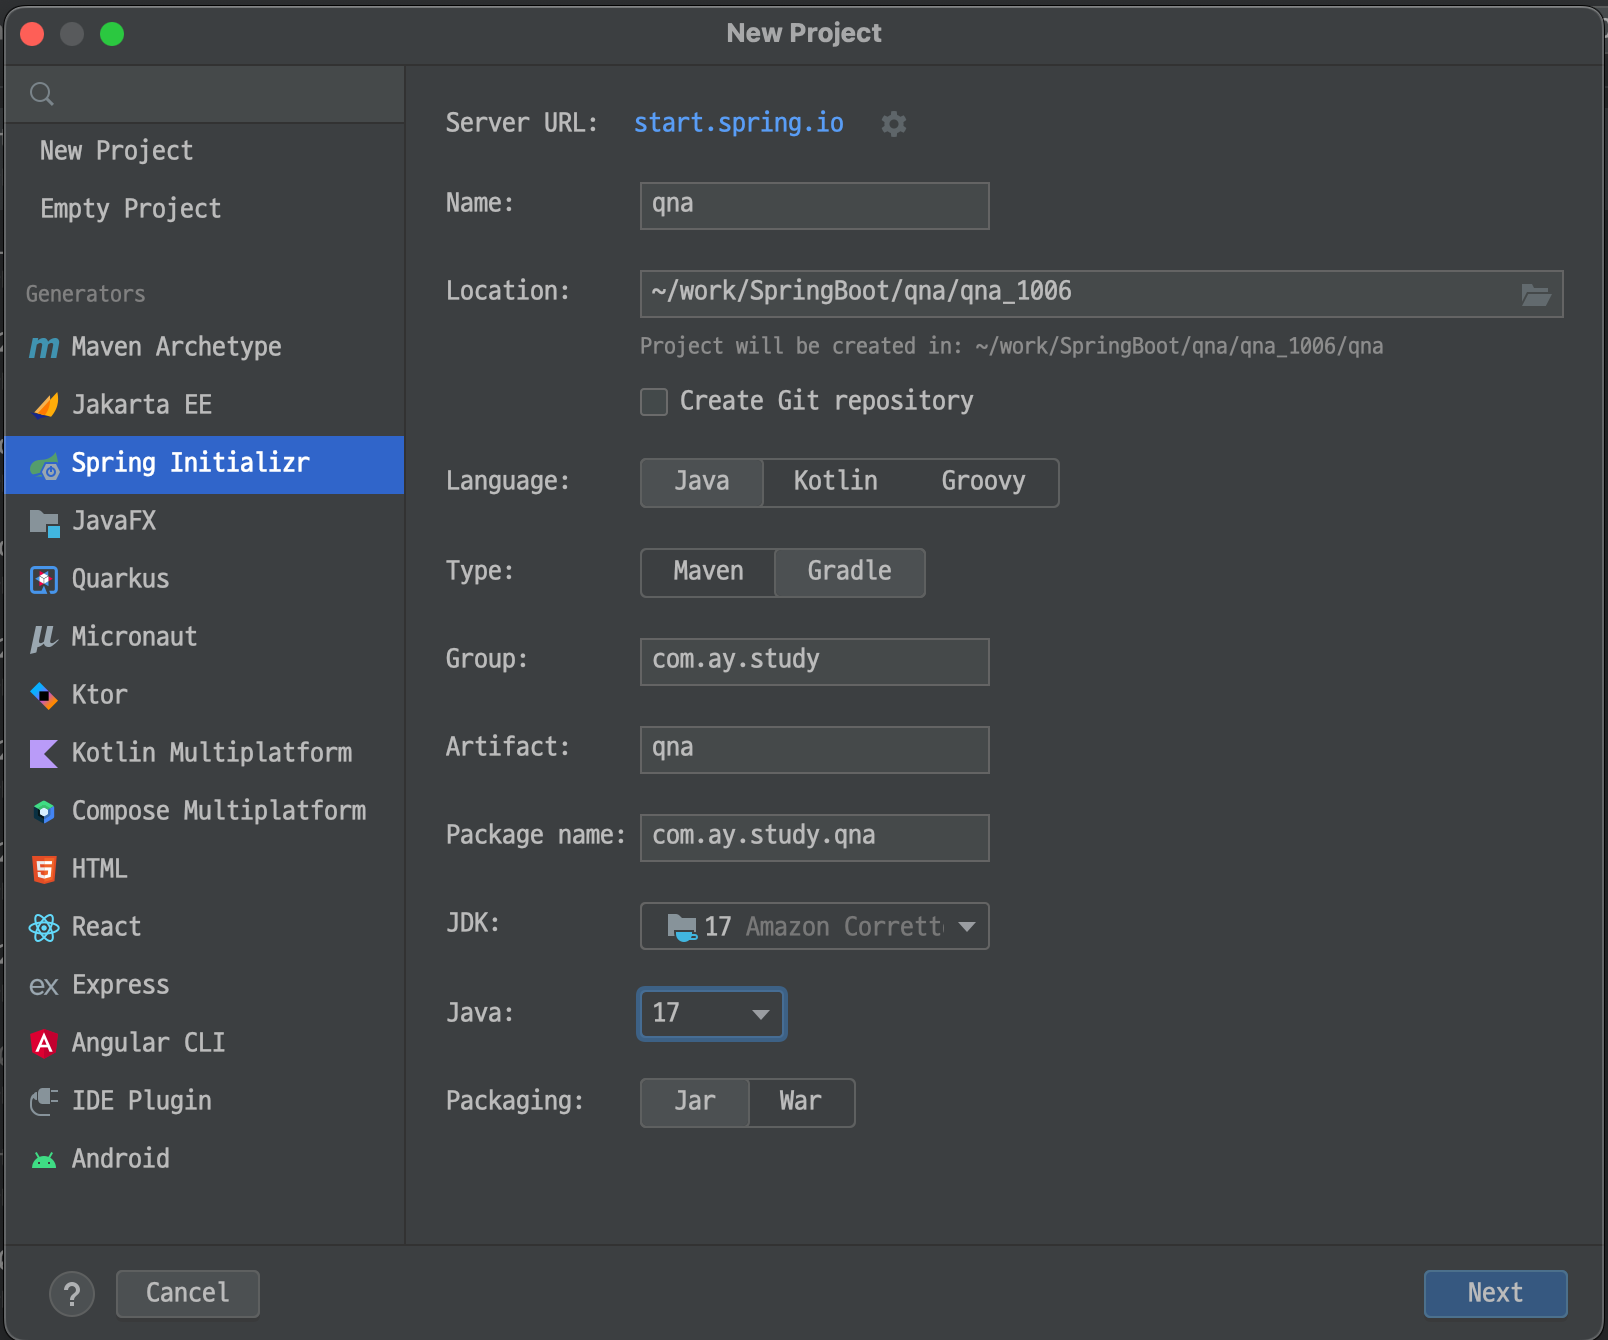Click the generator search field

[205, 95]
